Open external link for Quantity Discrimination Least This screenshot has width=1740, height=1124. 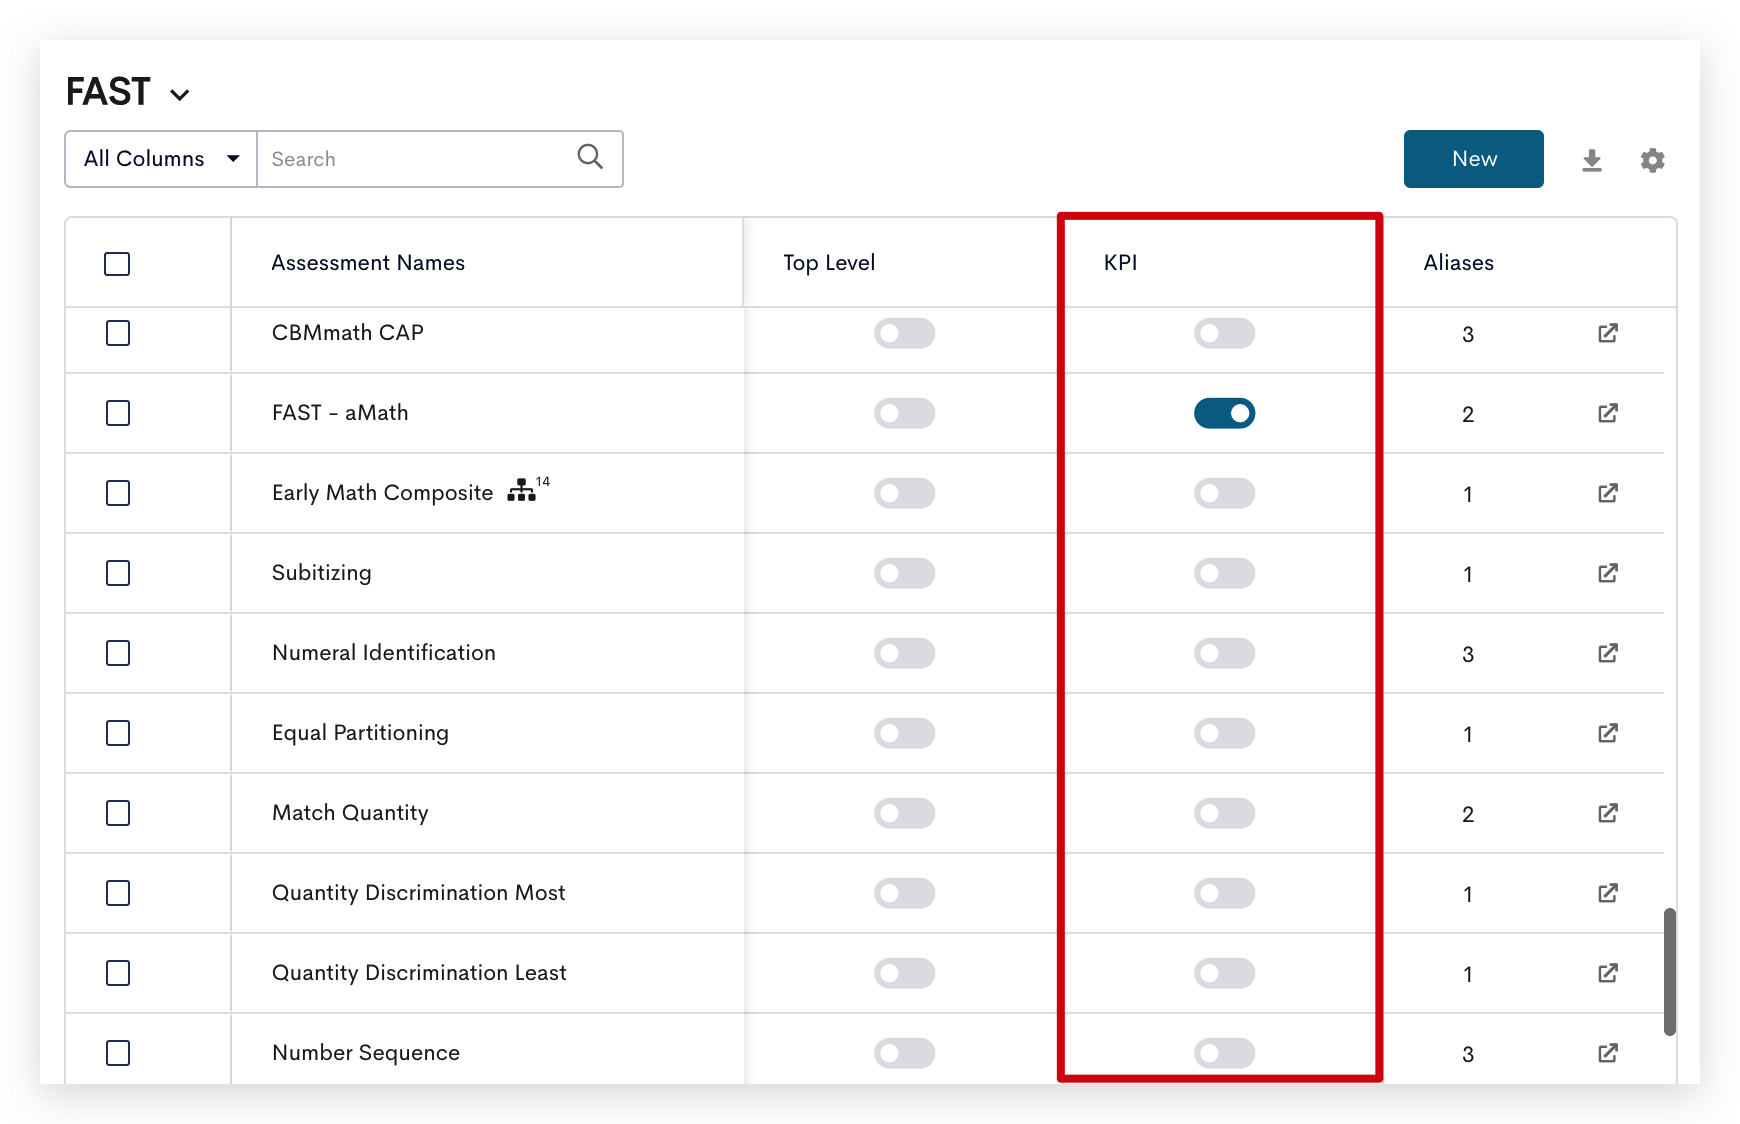(1608, 973)
